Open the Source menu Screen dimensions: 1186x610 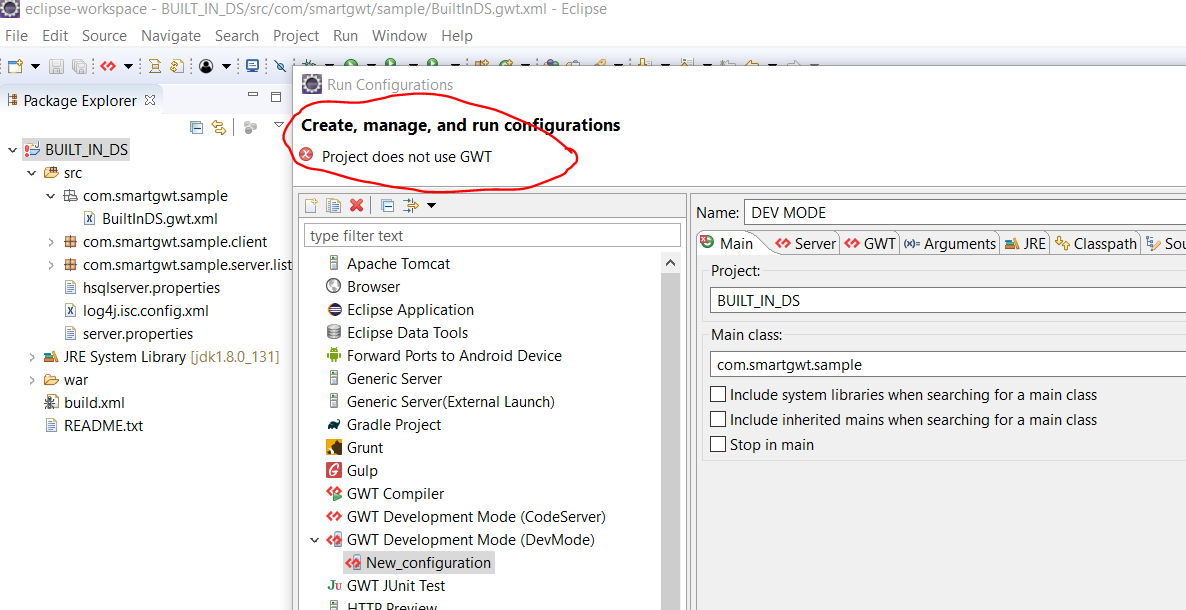104,36
